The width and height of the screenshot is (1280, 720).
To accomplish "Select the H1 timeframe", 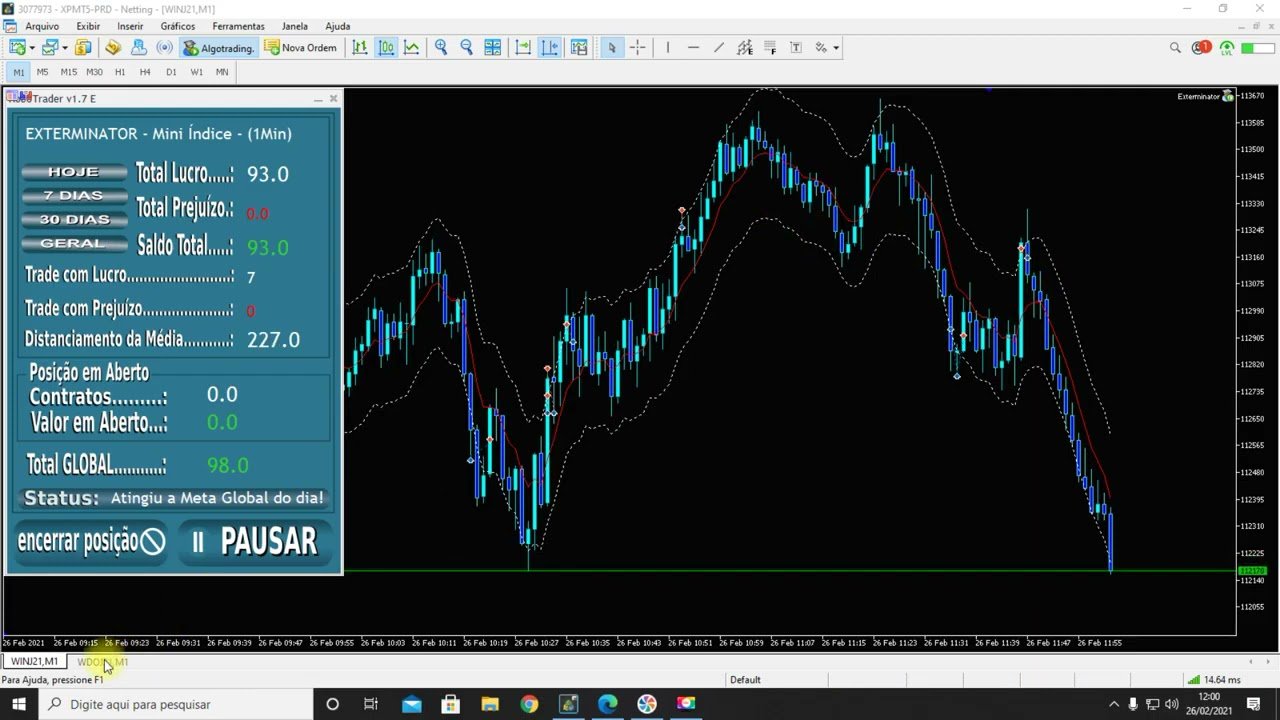I will coord(120,72).
